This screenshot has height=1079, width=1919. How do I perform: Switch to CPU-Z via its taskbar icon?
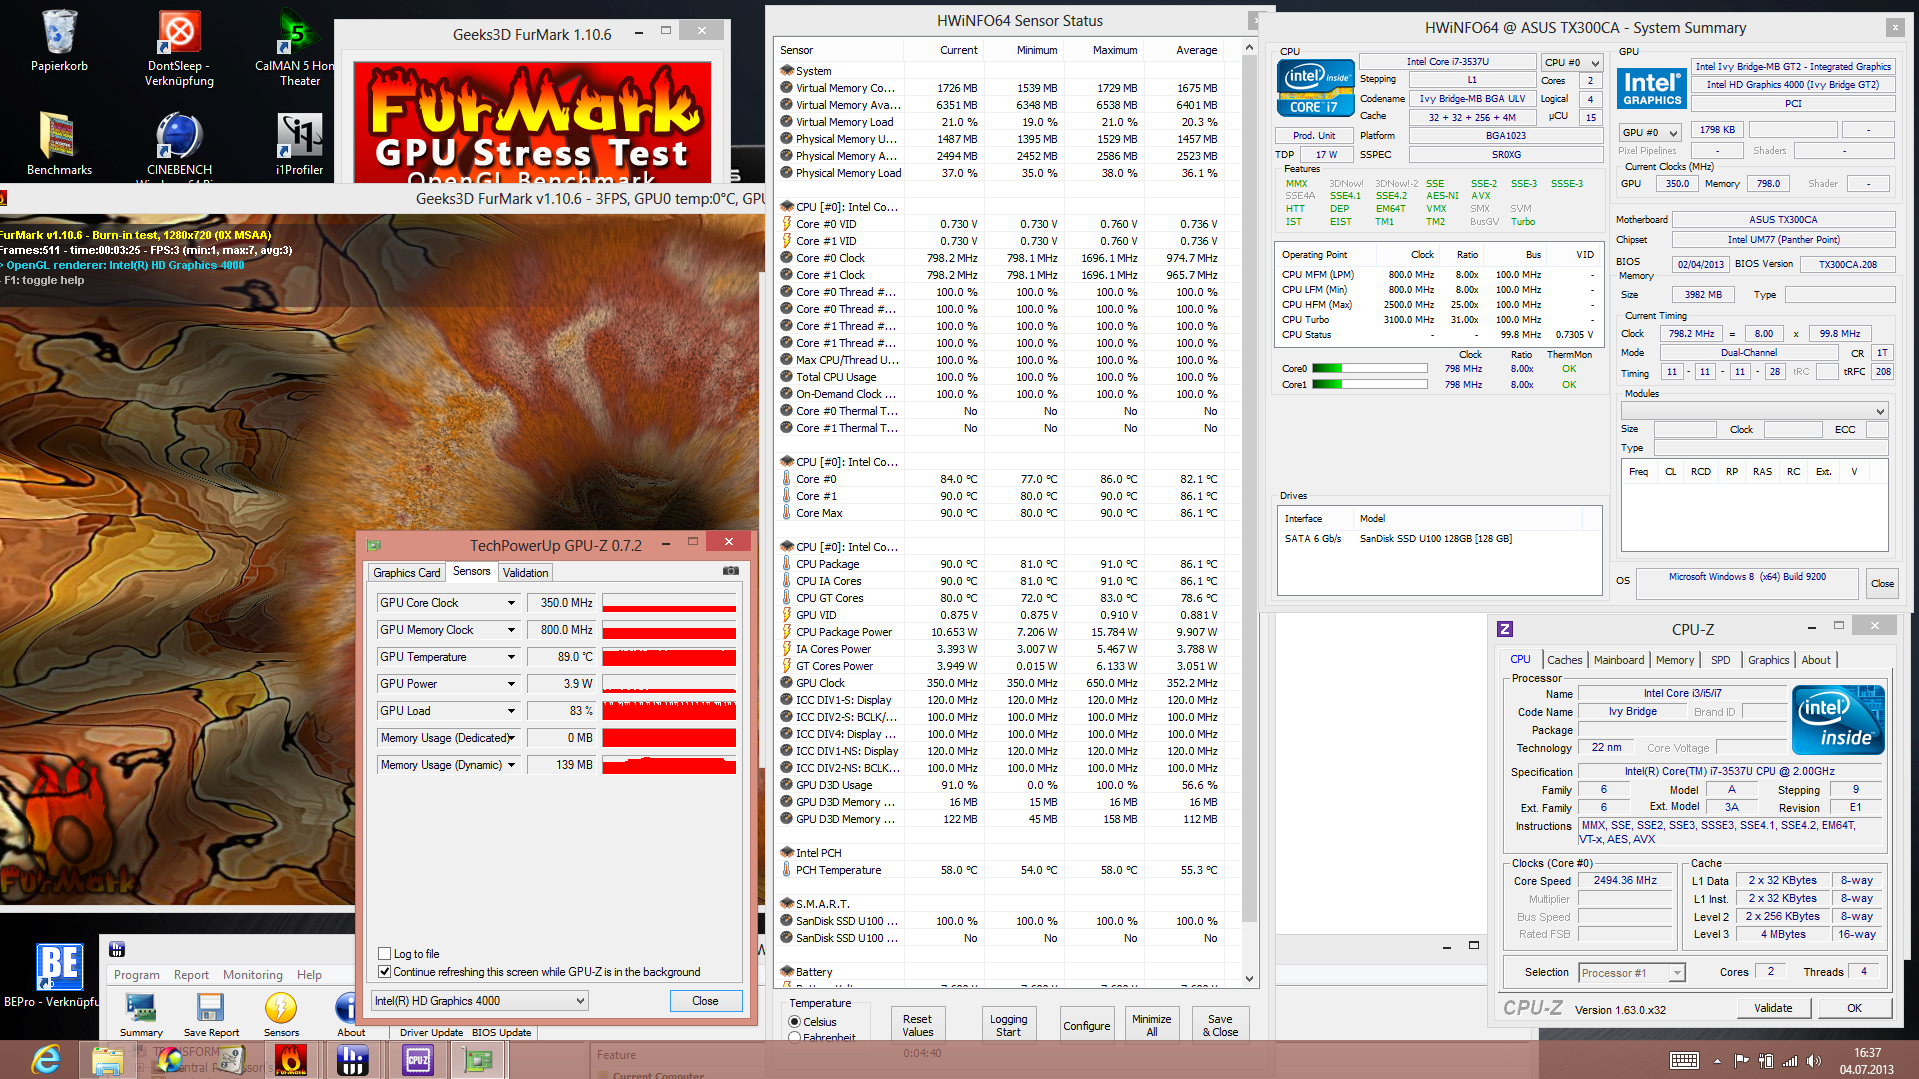point(417,1059)
